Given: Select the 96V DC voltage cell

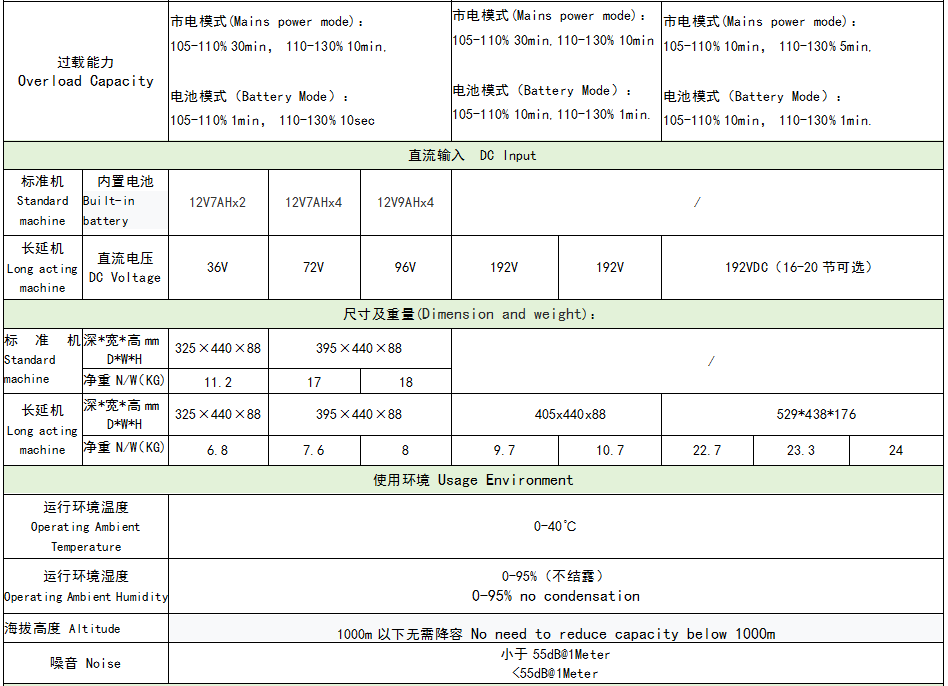Looking at the screenshot, I should (405, 267).
